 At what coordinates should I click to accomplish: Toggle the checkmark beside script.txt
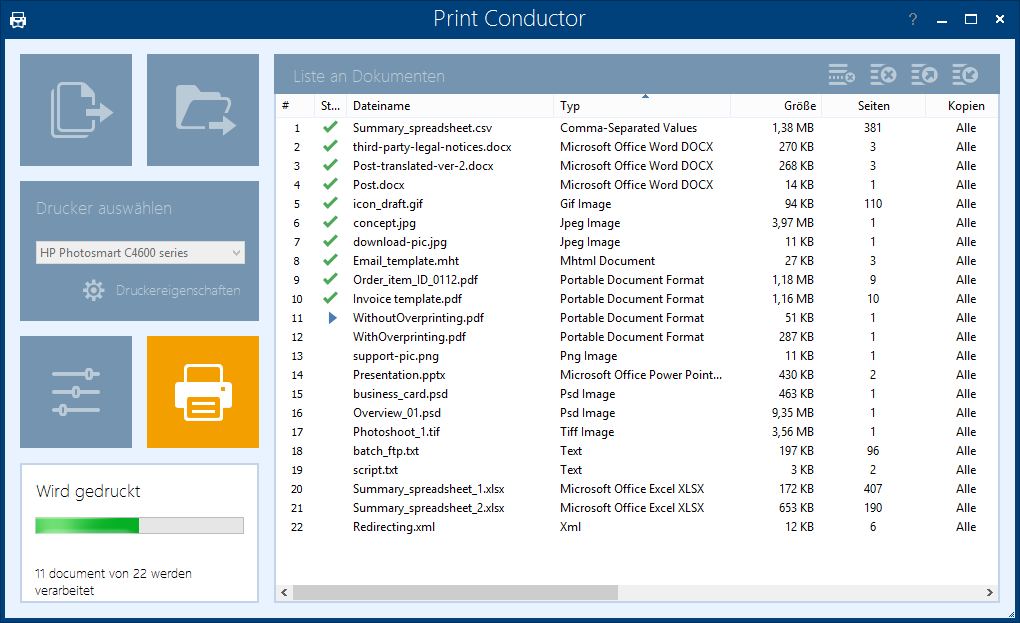click(330, 469)
